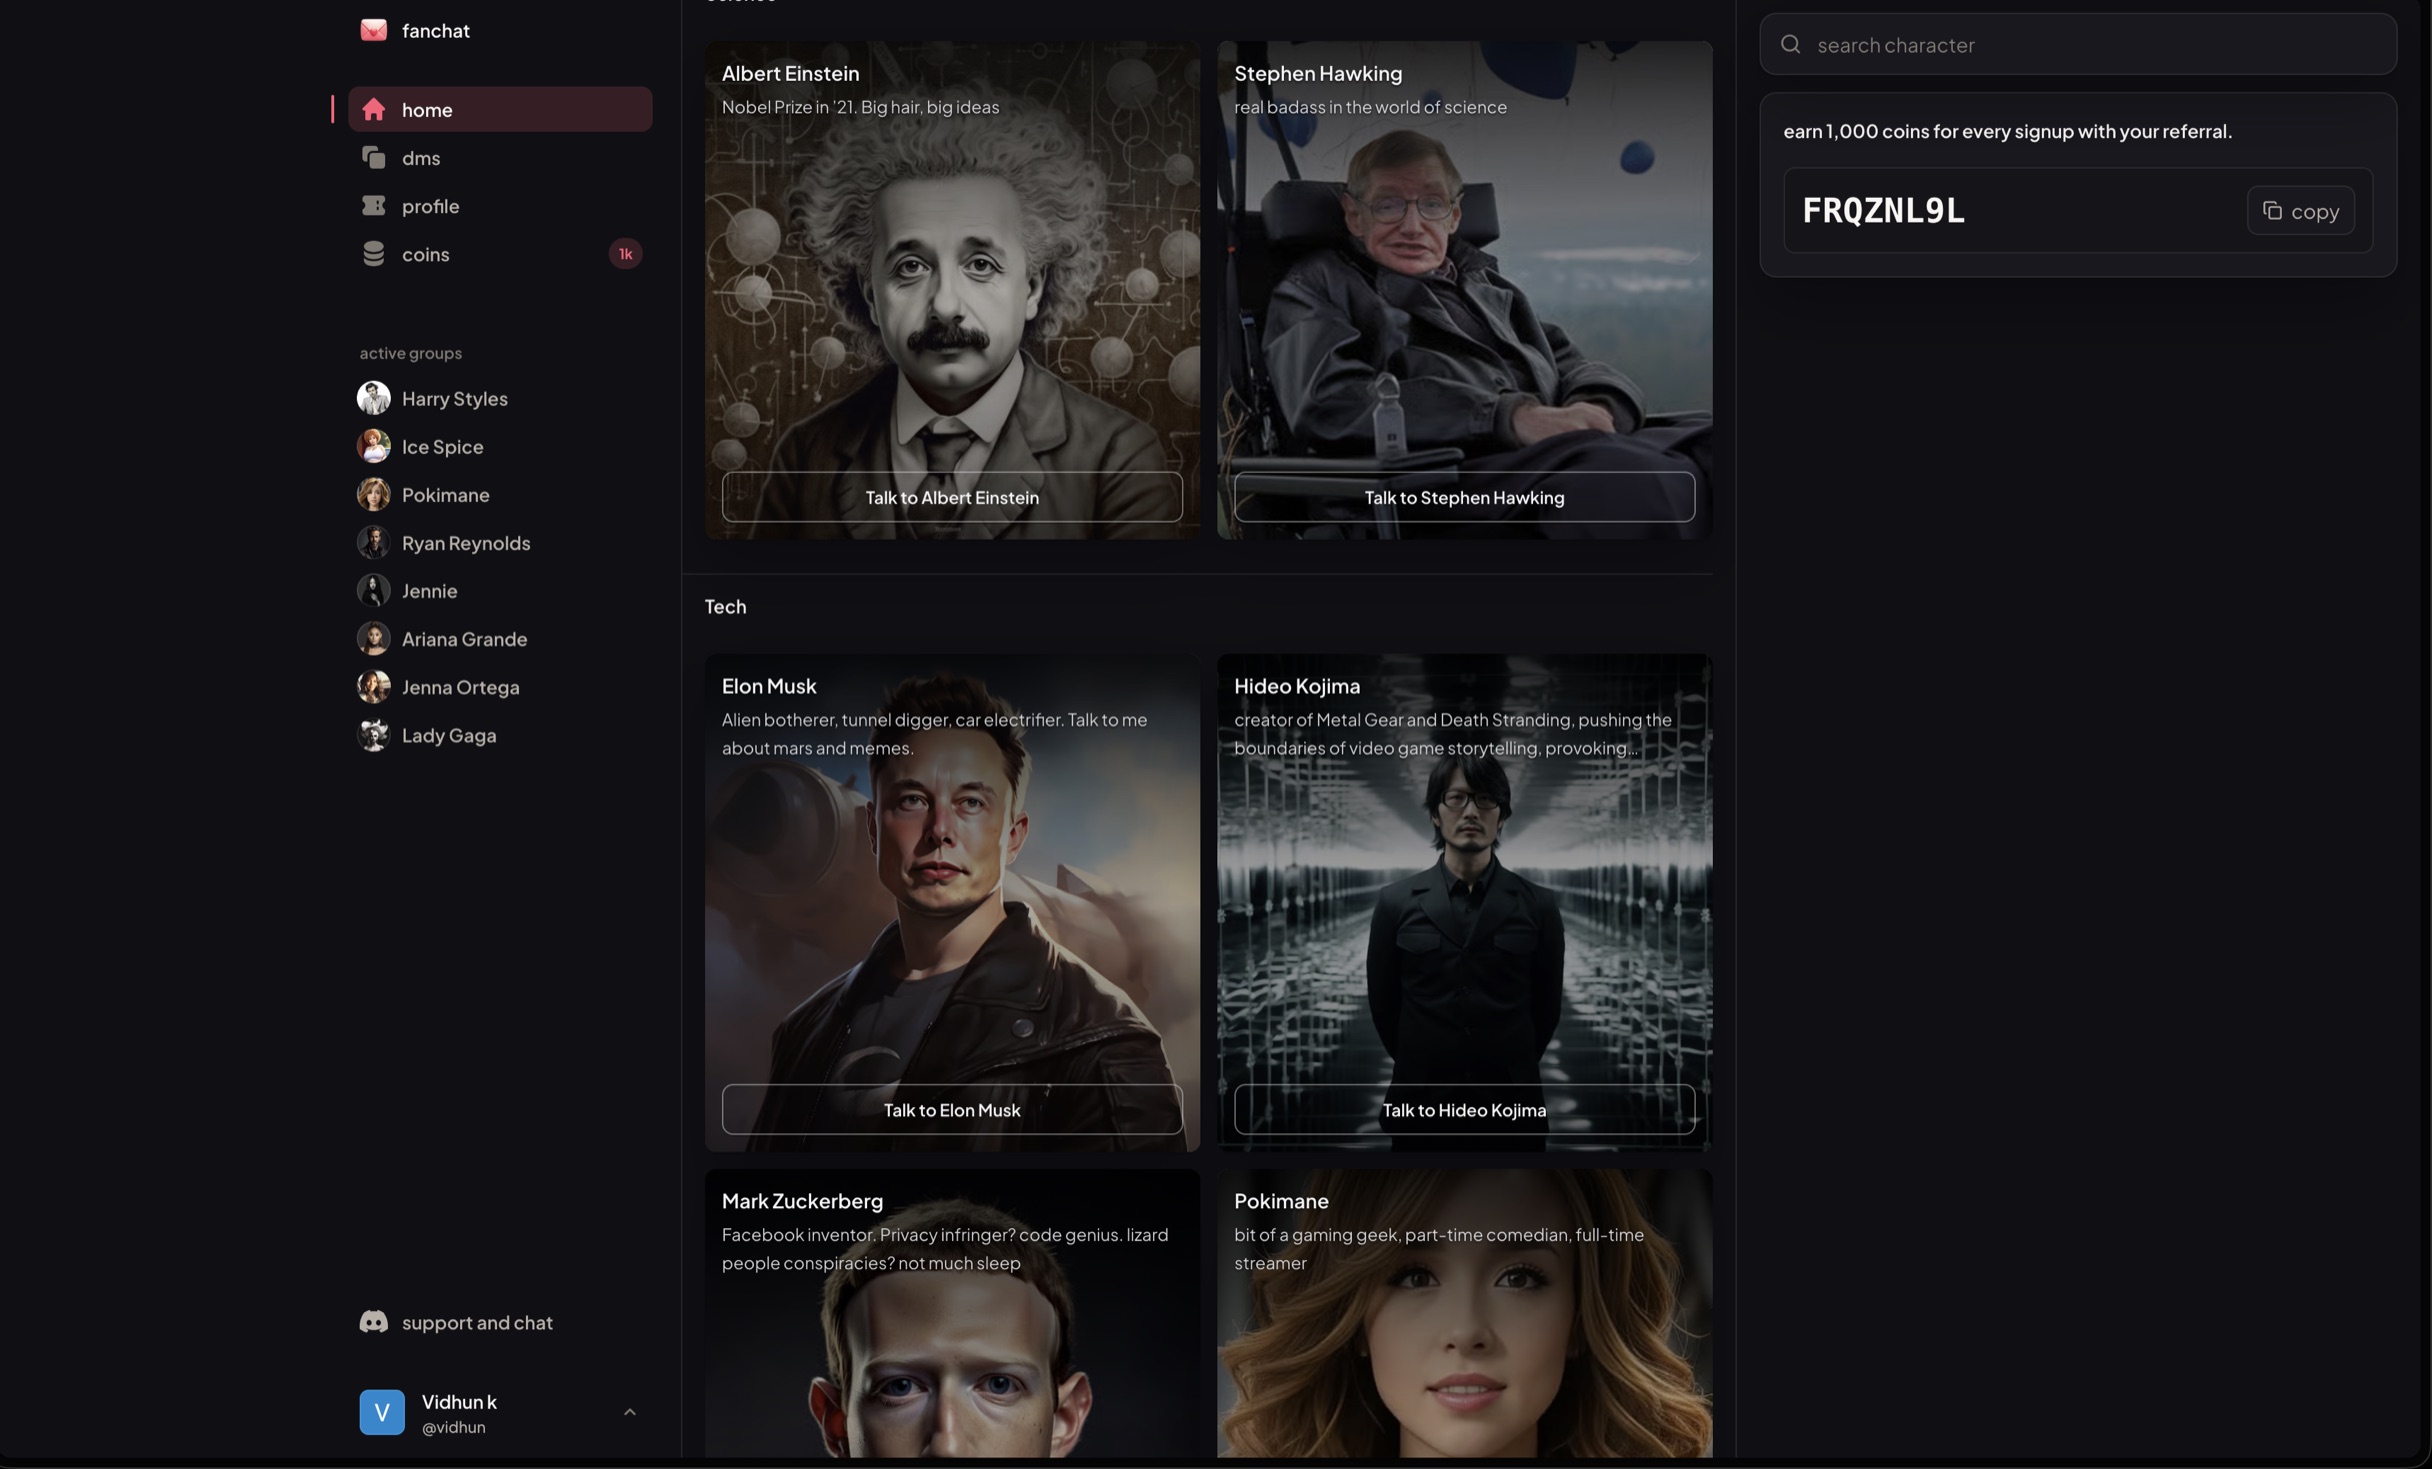Click the Ariana Grande avatar
This screenshot has height=1469, width=2432.
[x=373, y=638]
